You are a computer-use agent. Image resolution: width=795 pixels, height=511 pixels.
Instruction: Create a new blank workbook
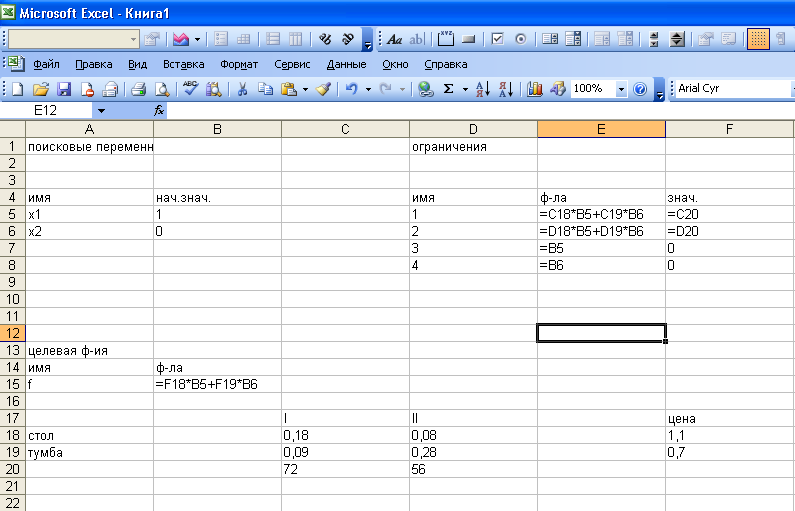(x=17, y=89)
